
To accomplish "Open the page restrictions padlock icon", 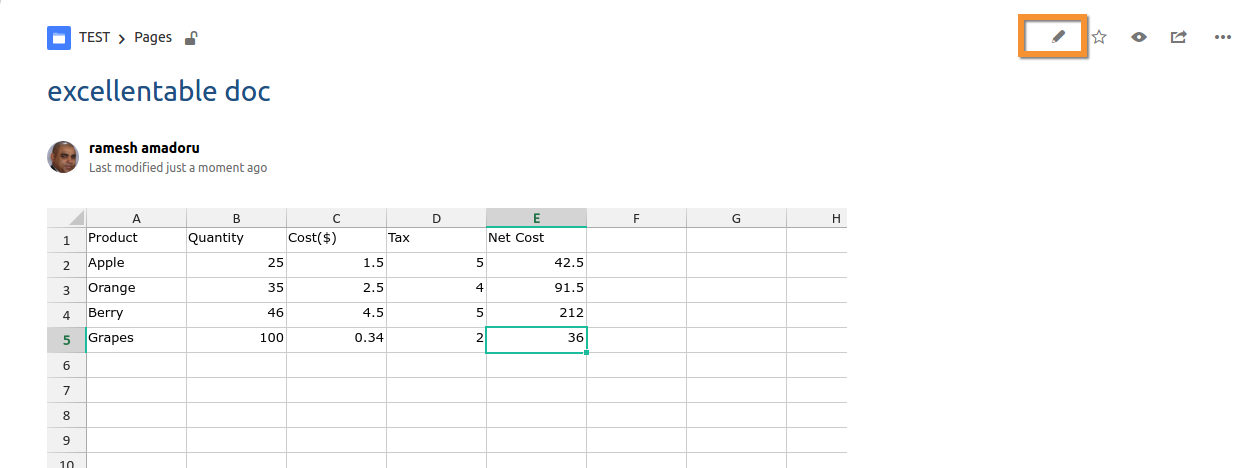I will 191,38.
